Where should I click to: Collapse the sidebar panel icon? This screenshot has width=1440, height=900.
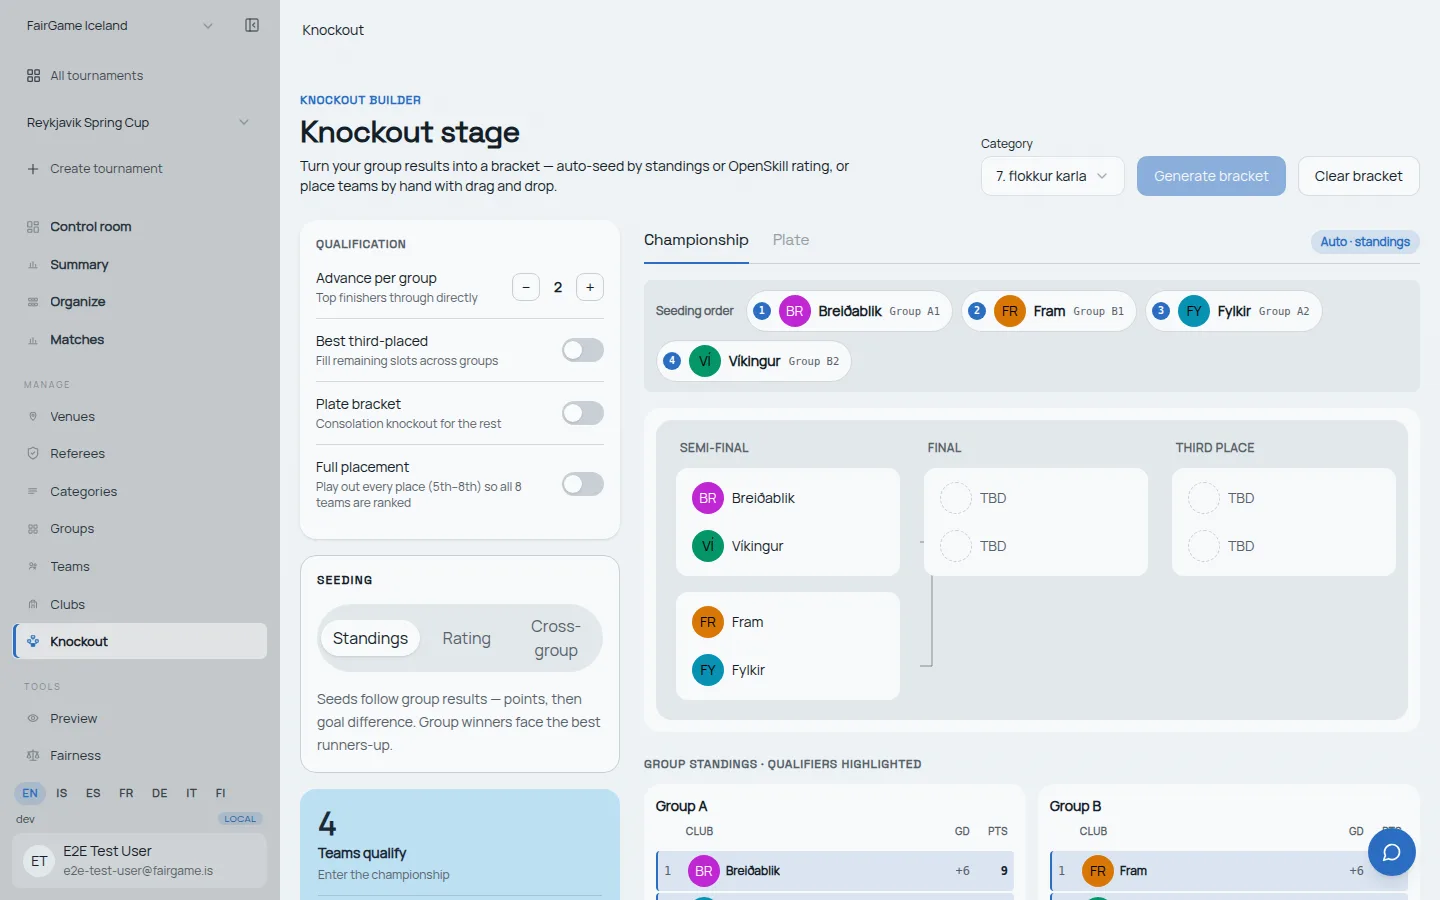(x=252, y=25)
